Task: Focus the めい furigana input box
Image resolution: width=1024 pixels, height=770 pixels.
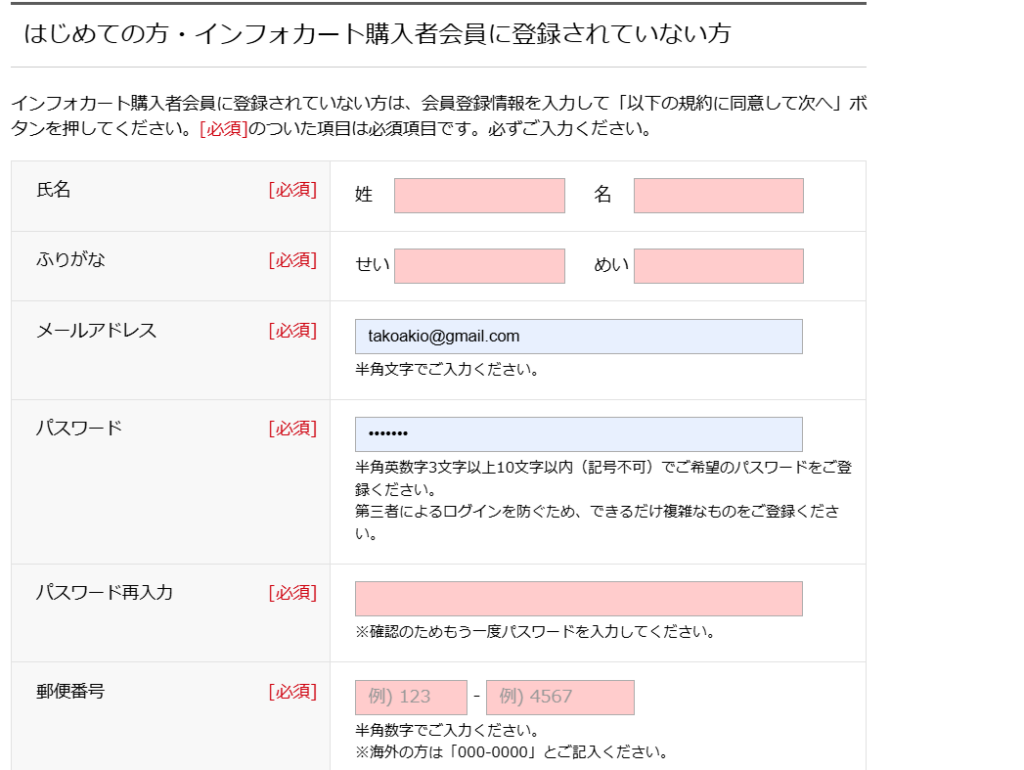Action: 718,266
